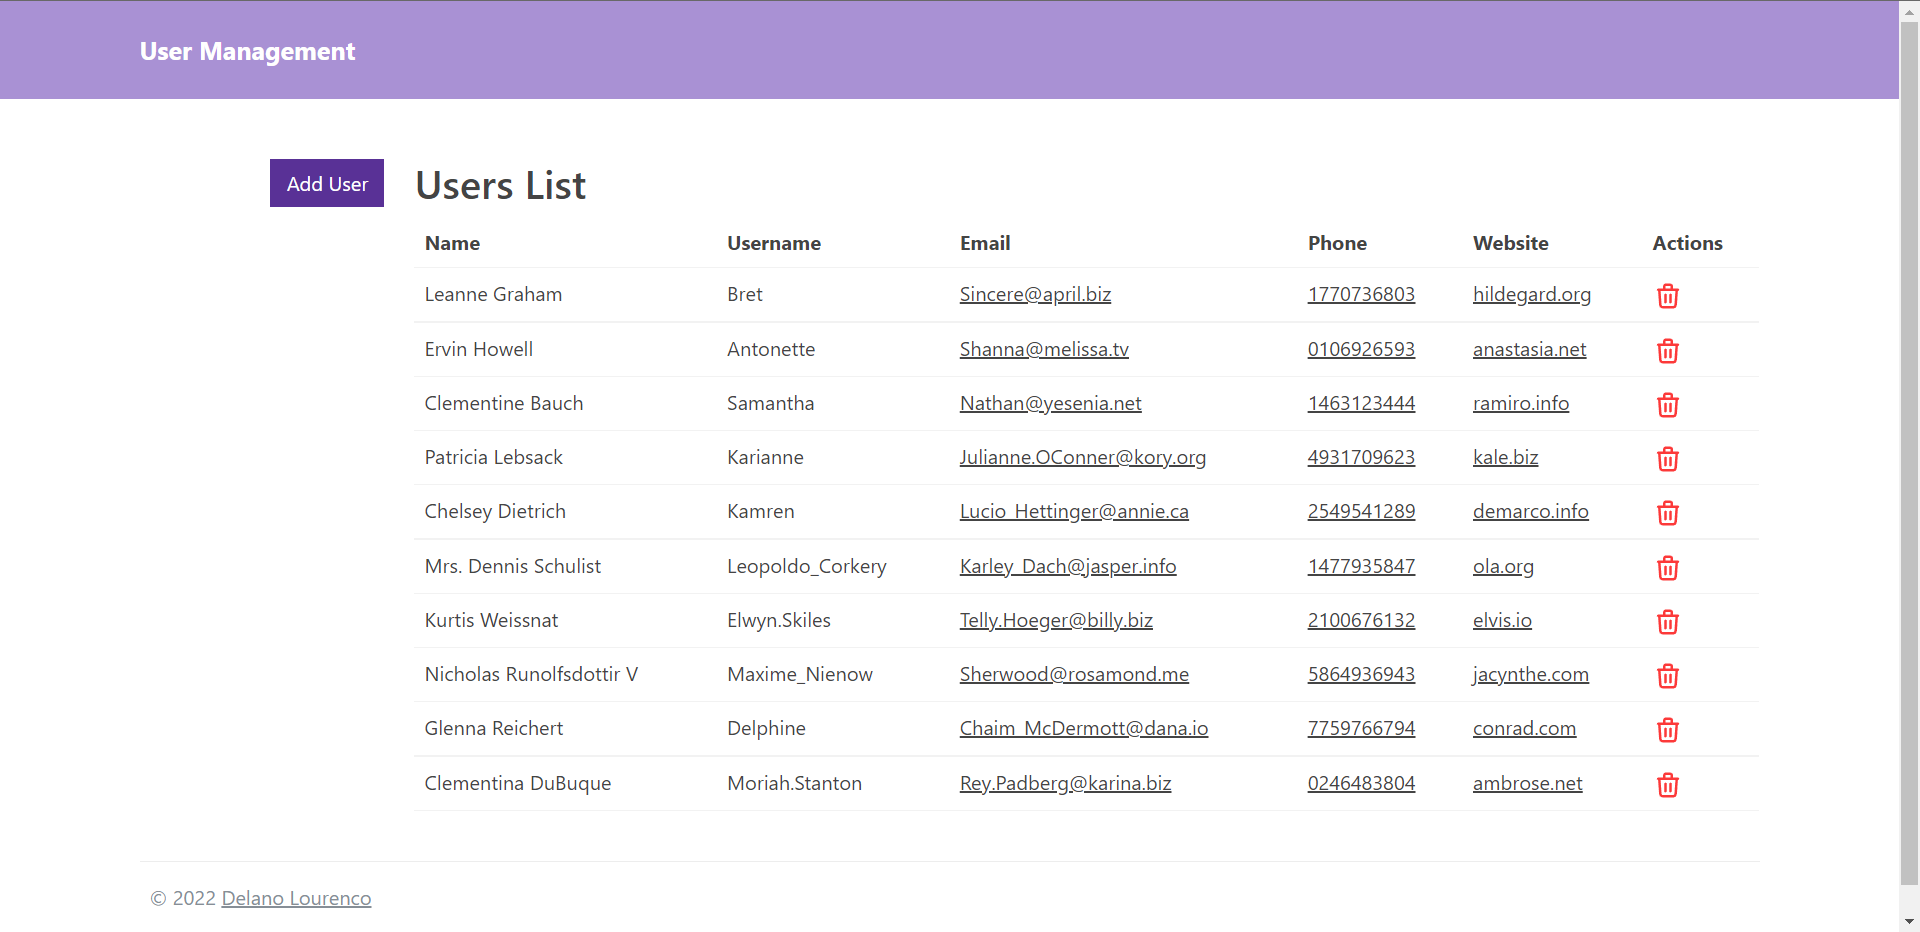Delete user Nicholas Runolfsdottir V trash icon
Viewport: 1920px width, 932px height.
click(x=1667, y=676)
